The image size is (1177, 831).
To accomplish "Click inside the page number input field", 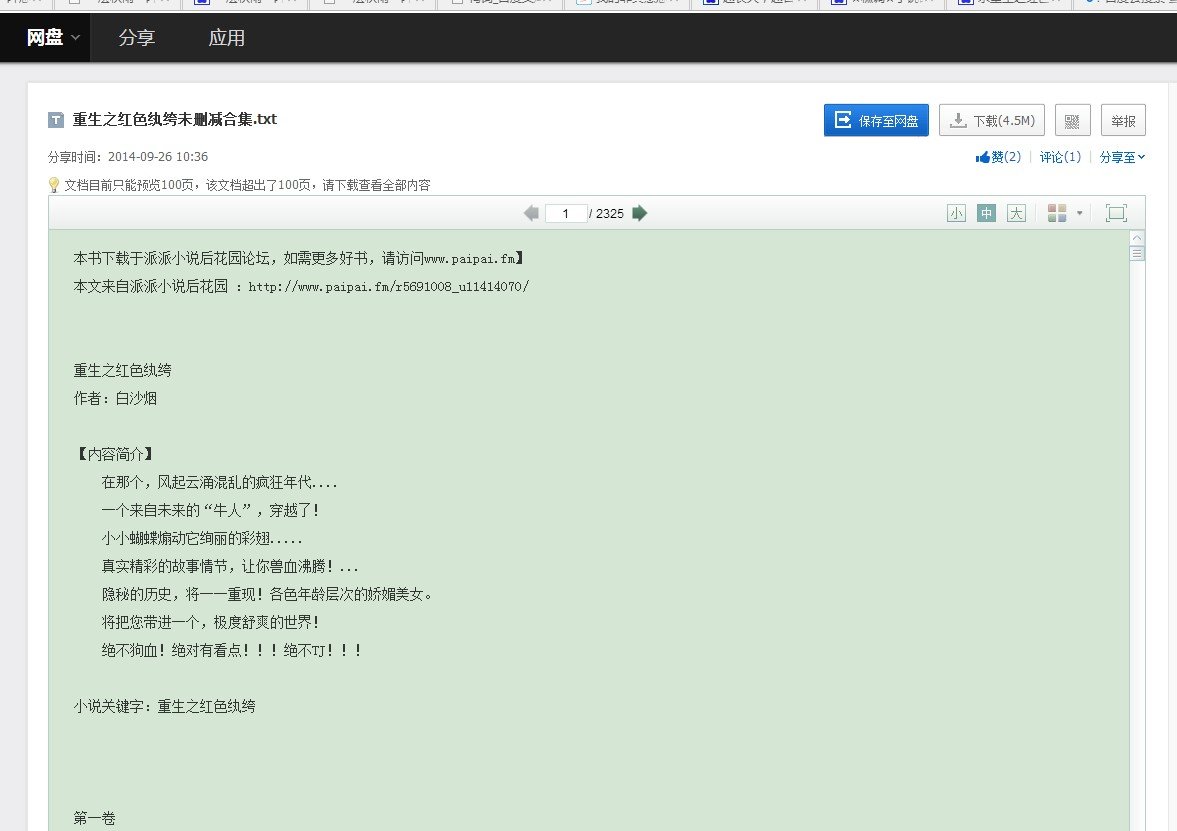I will click(564, 212).
